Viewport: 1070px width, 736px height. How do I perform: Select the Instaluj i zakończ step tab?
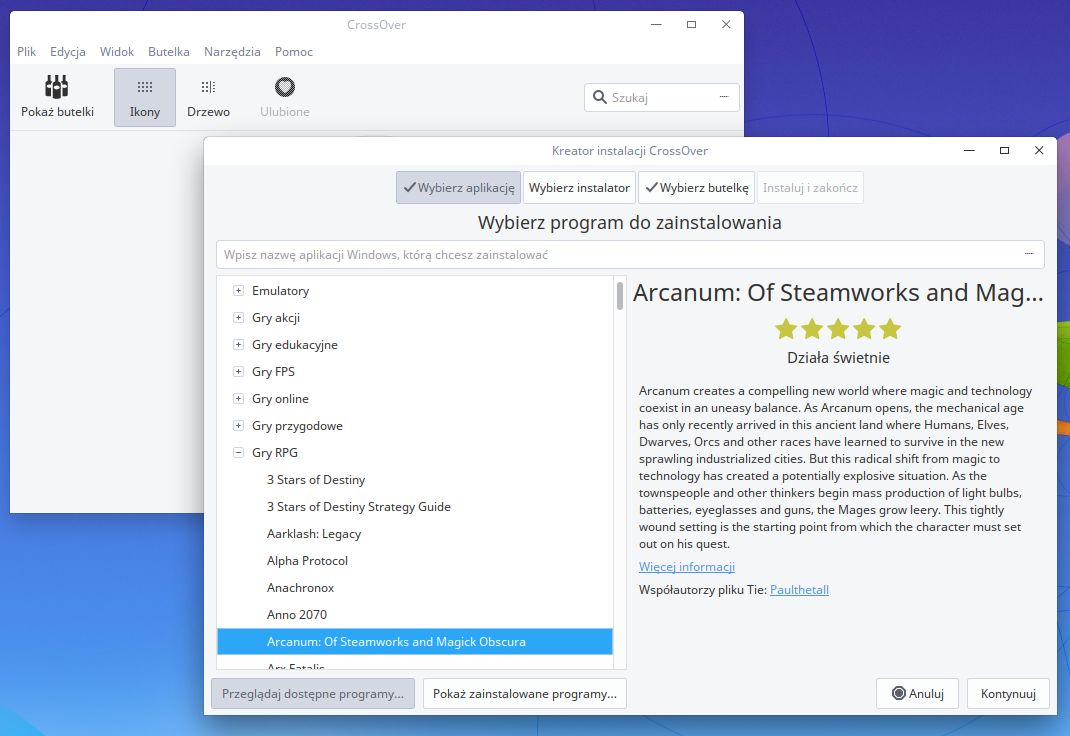tap(810, 188)
